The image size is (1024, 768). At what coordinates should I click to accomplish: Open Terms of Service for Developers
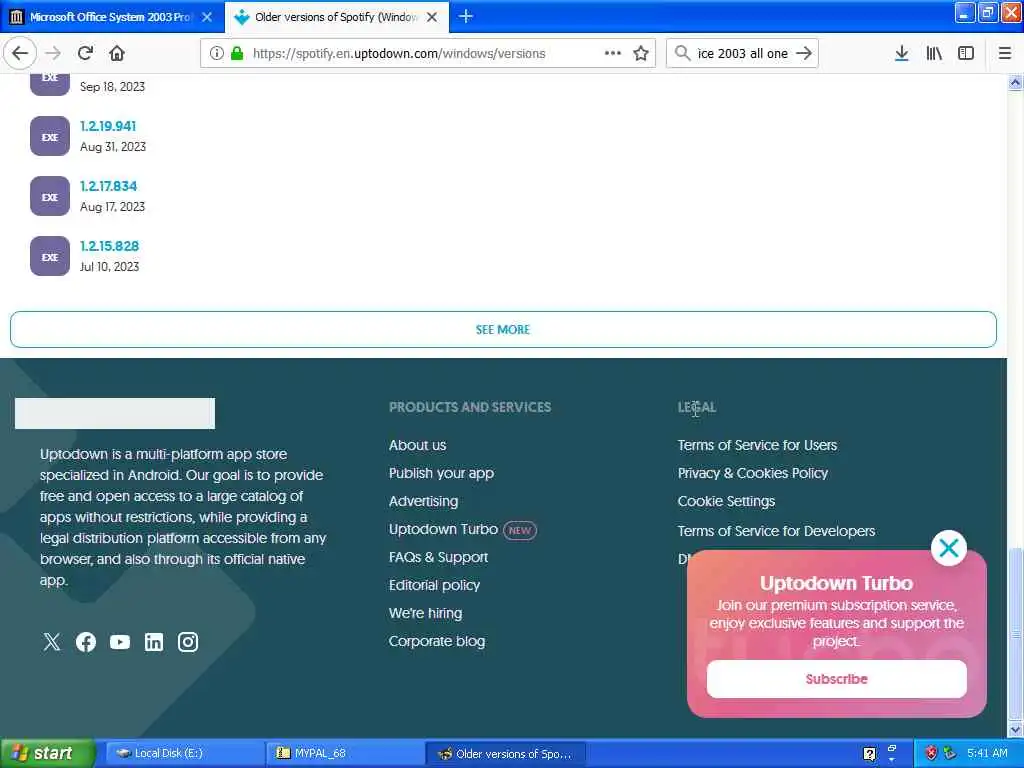(x=776, y=531)
